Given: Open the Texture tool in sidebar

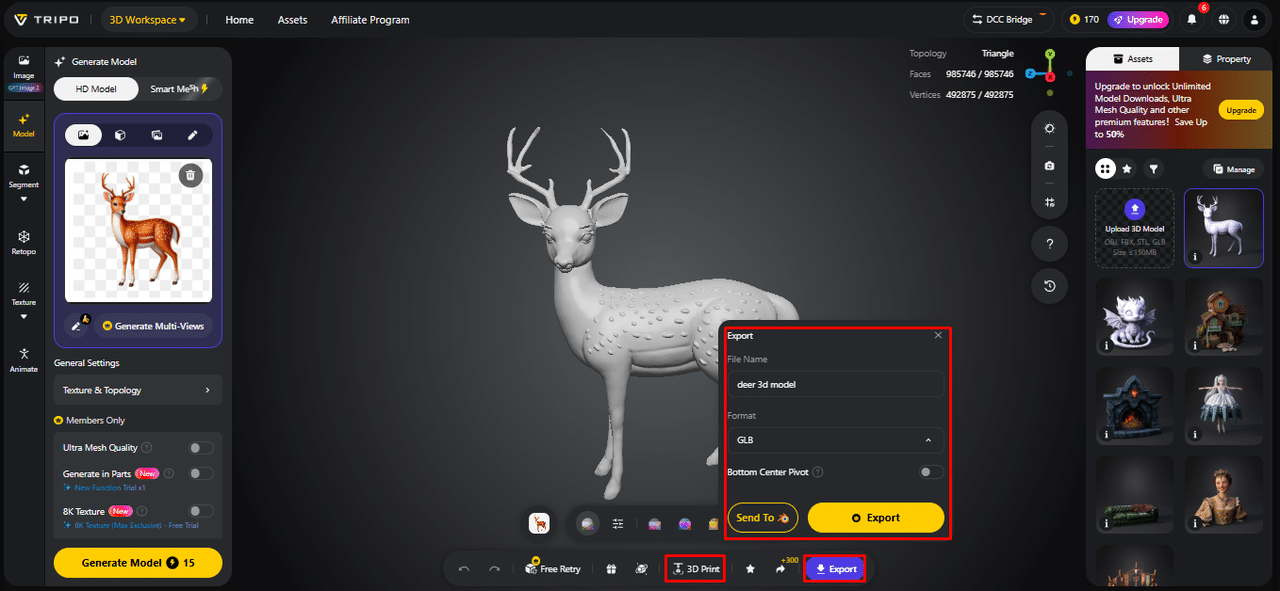Looking at the screenshot, I should click(24, 293).
